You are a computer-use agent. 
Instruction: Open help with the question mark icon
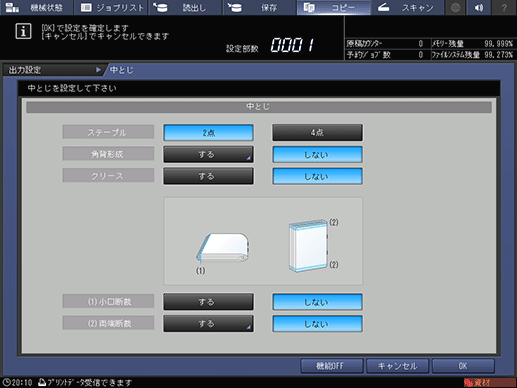click(504, 7)
